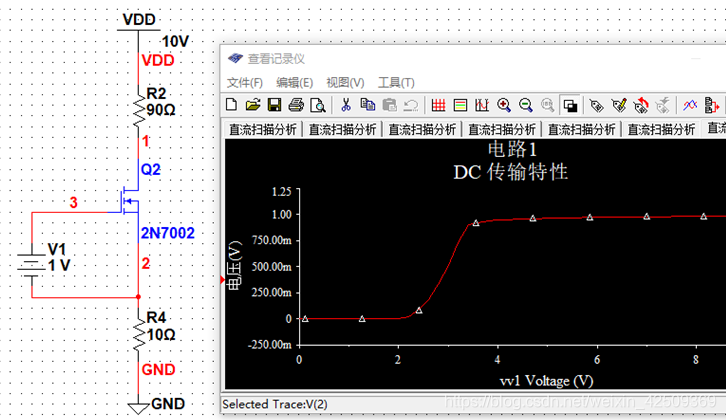Click the New page icon in Grapher toolbar
The width and height of the screenshot is (726, 420).
click(x=232, y=105)
